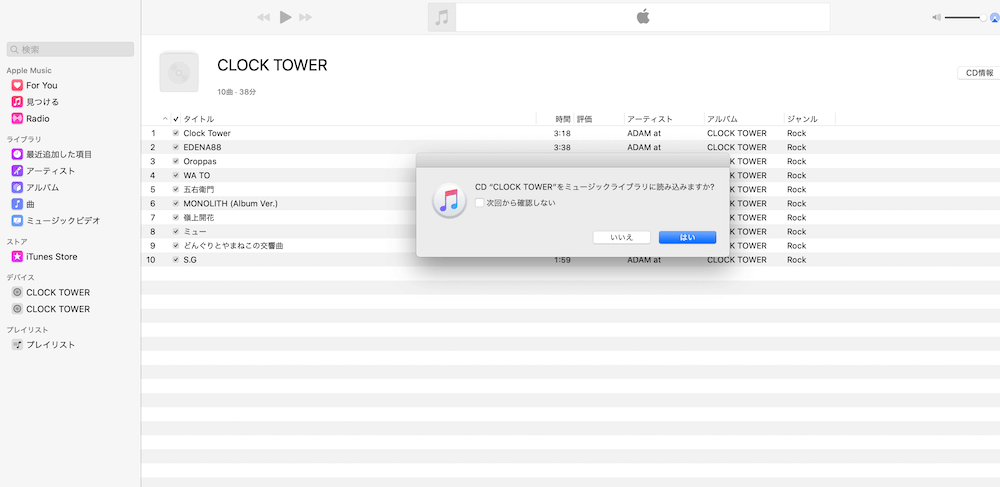Click the はい button to import CD

coord(688,237)
